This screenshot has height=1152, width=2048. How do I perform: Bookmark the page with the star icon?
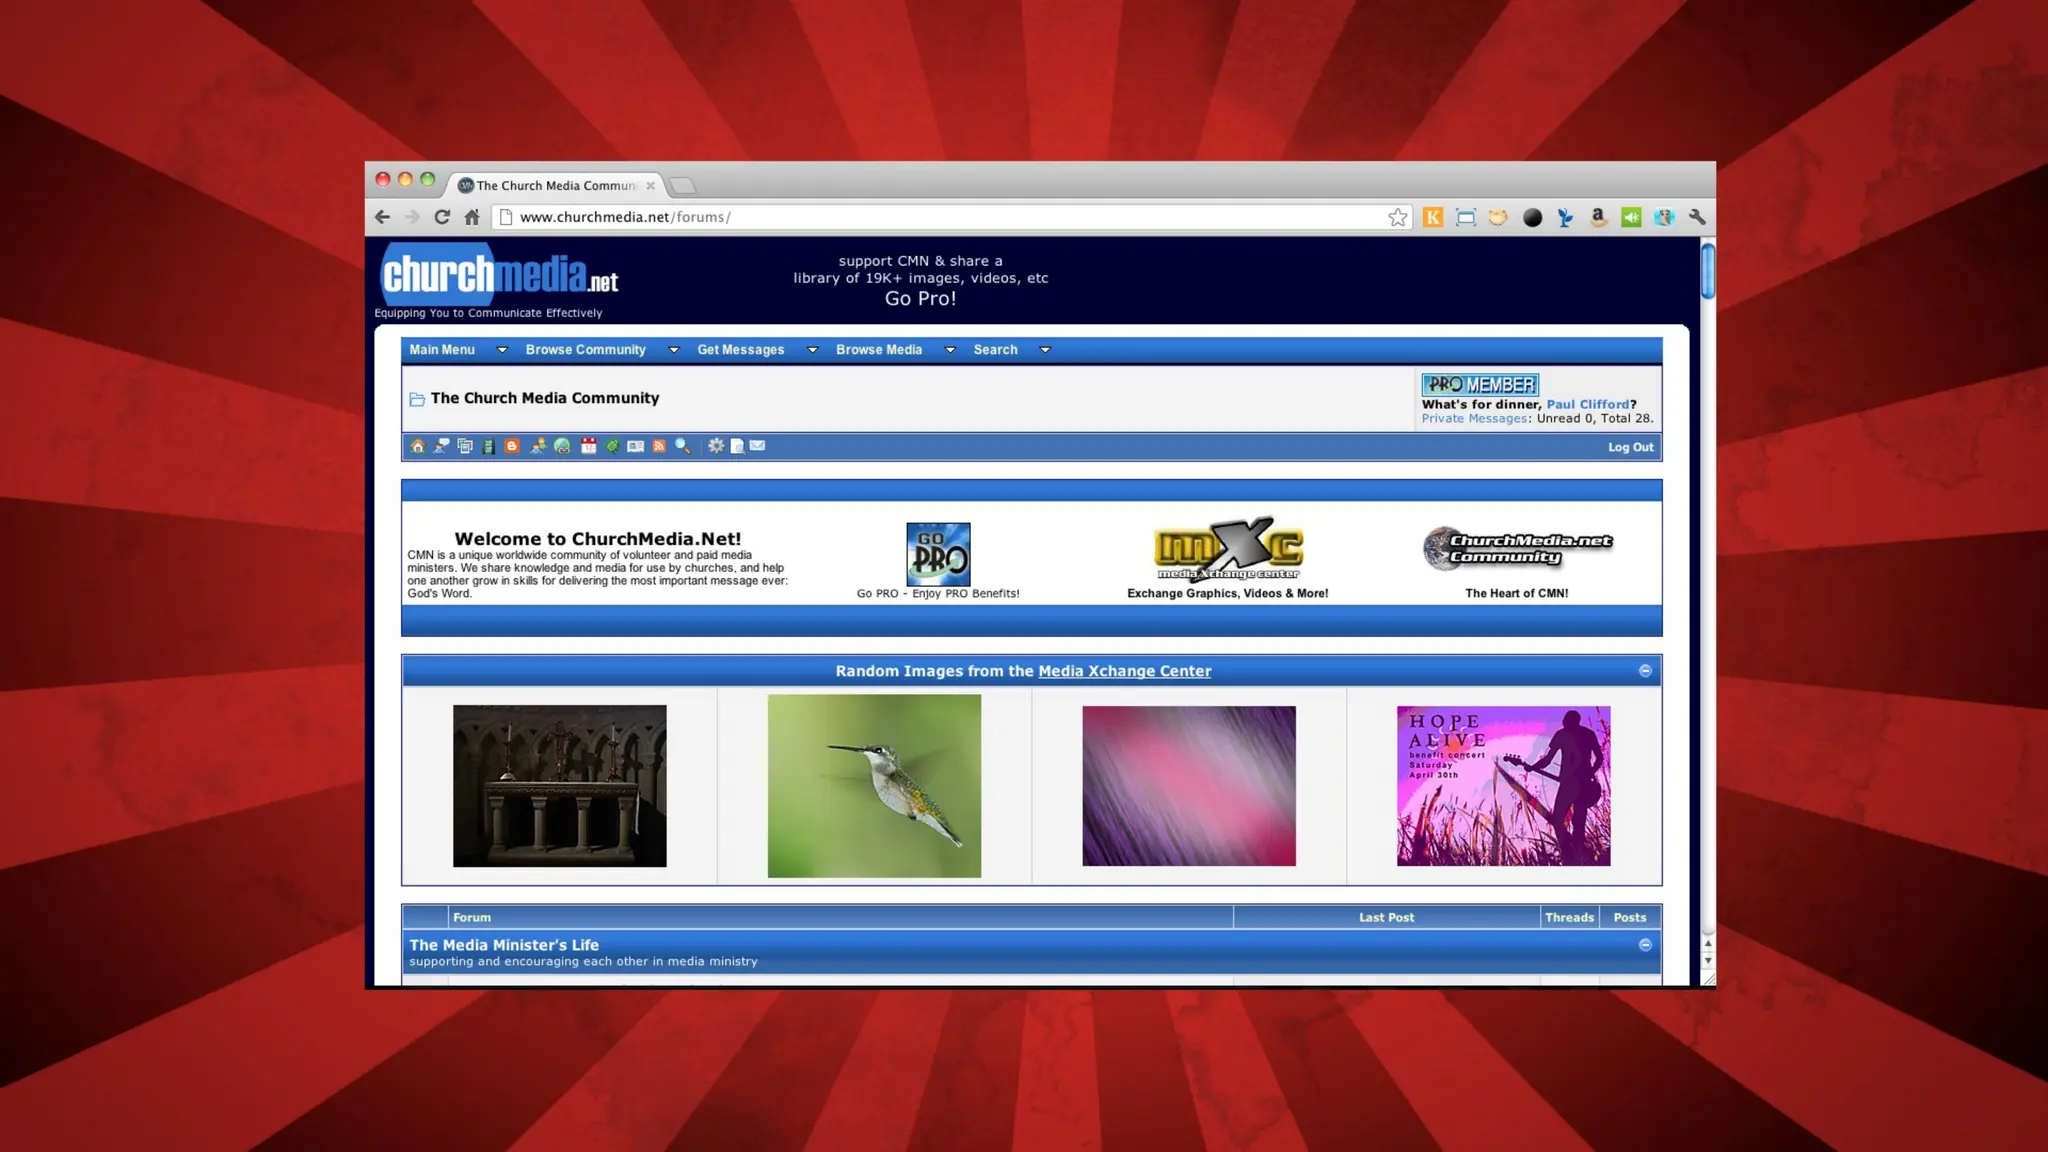[1397, 217]
